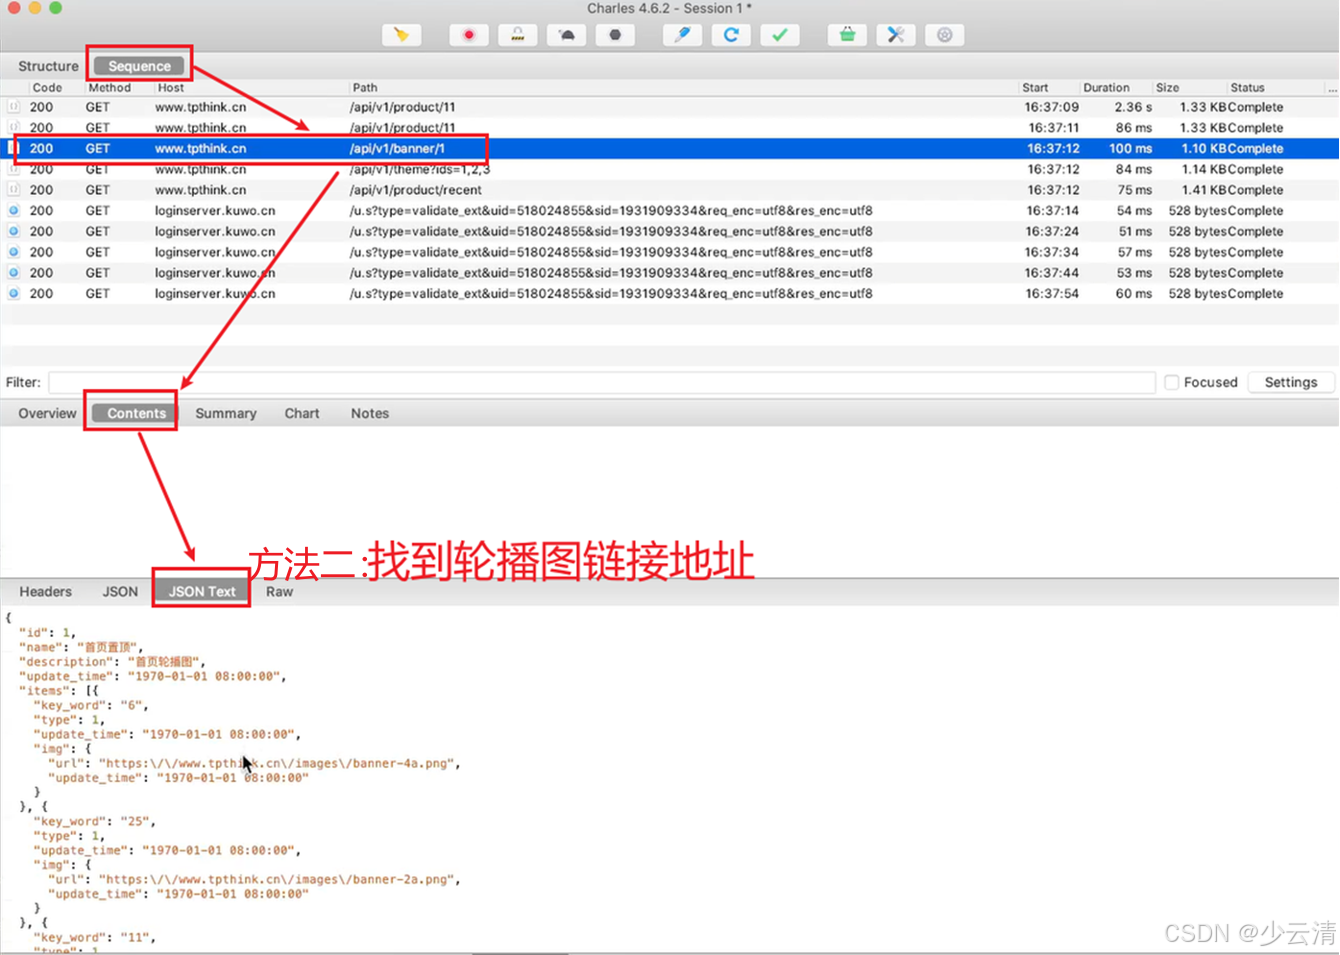The image size is (1340, 955).
Task: Open the Notes tab
Action: [370, 413]
